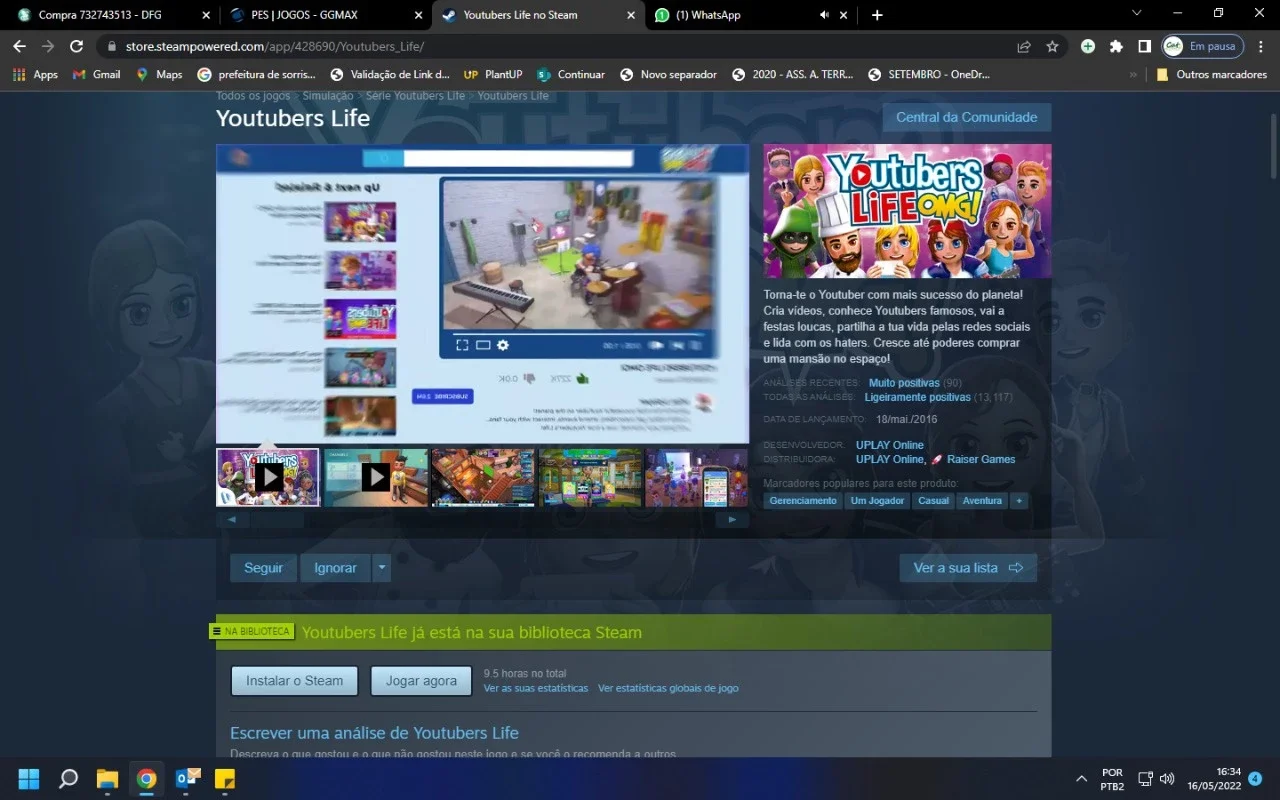Open Ver a sua lista

click(968, 568)
